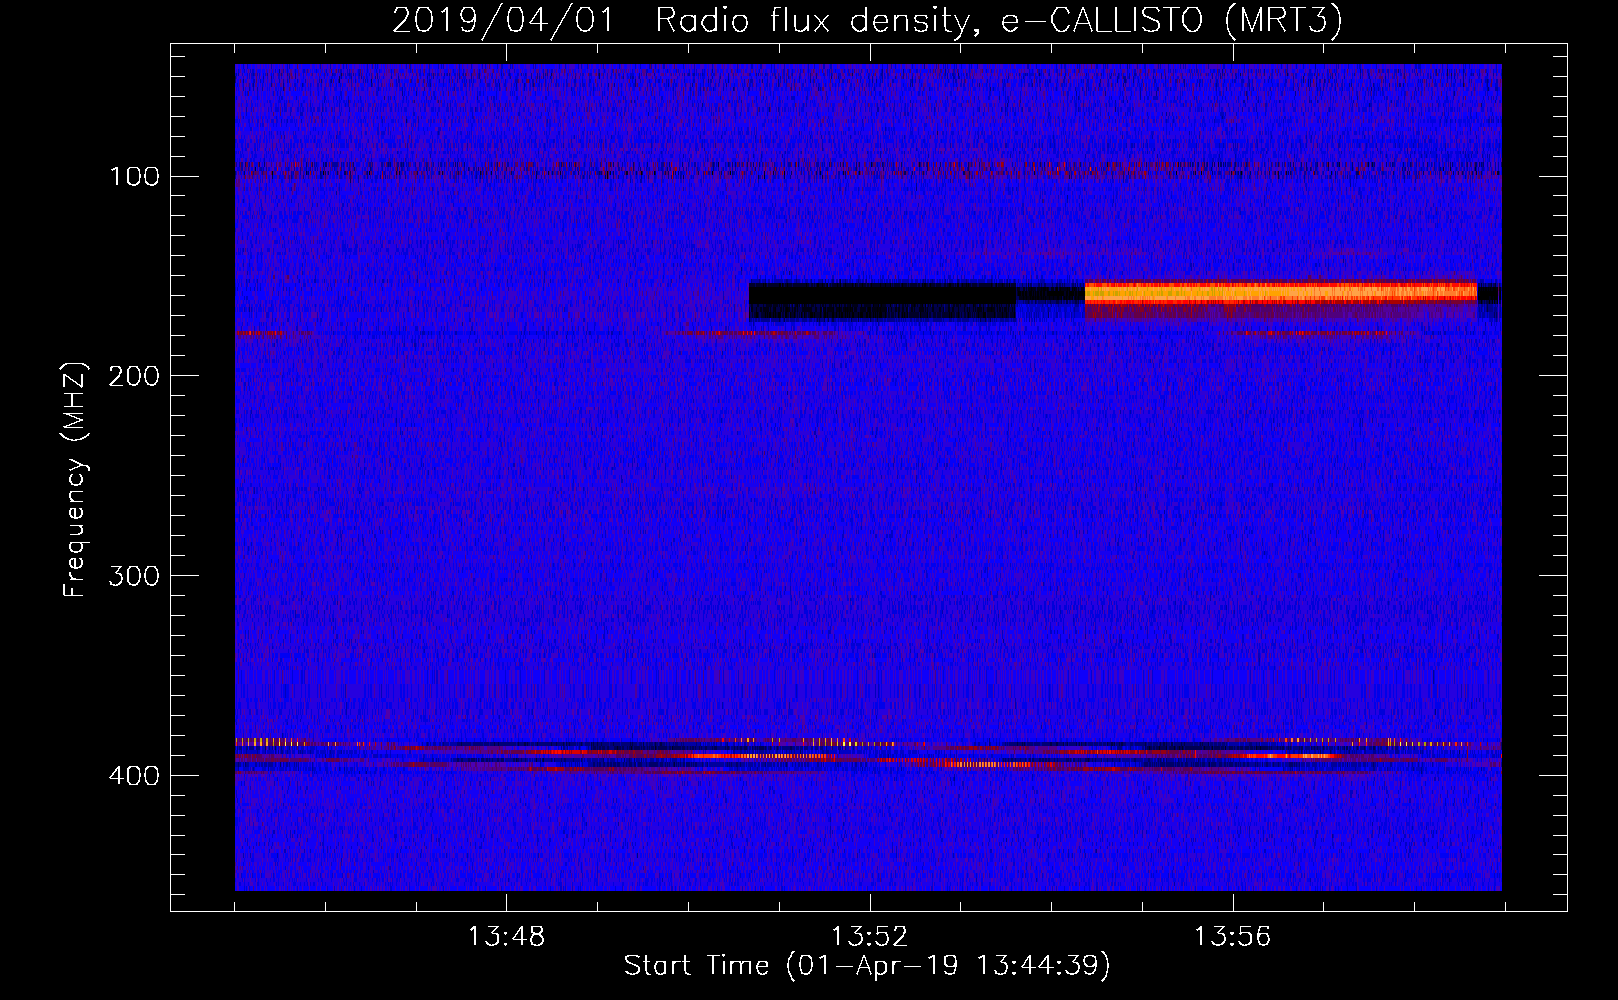The width and height of the screenshot is (1618, 1000).
Task: Click the 'Frequency (MHZ)' axis label
Action: pyautogui.click(x=75, y=478)
